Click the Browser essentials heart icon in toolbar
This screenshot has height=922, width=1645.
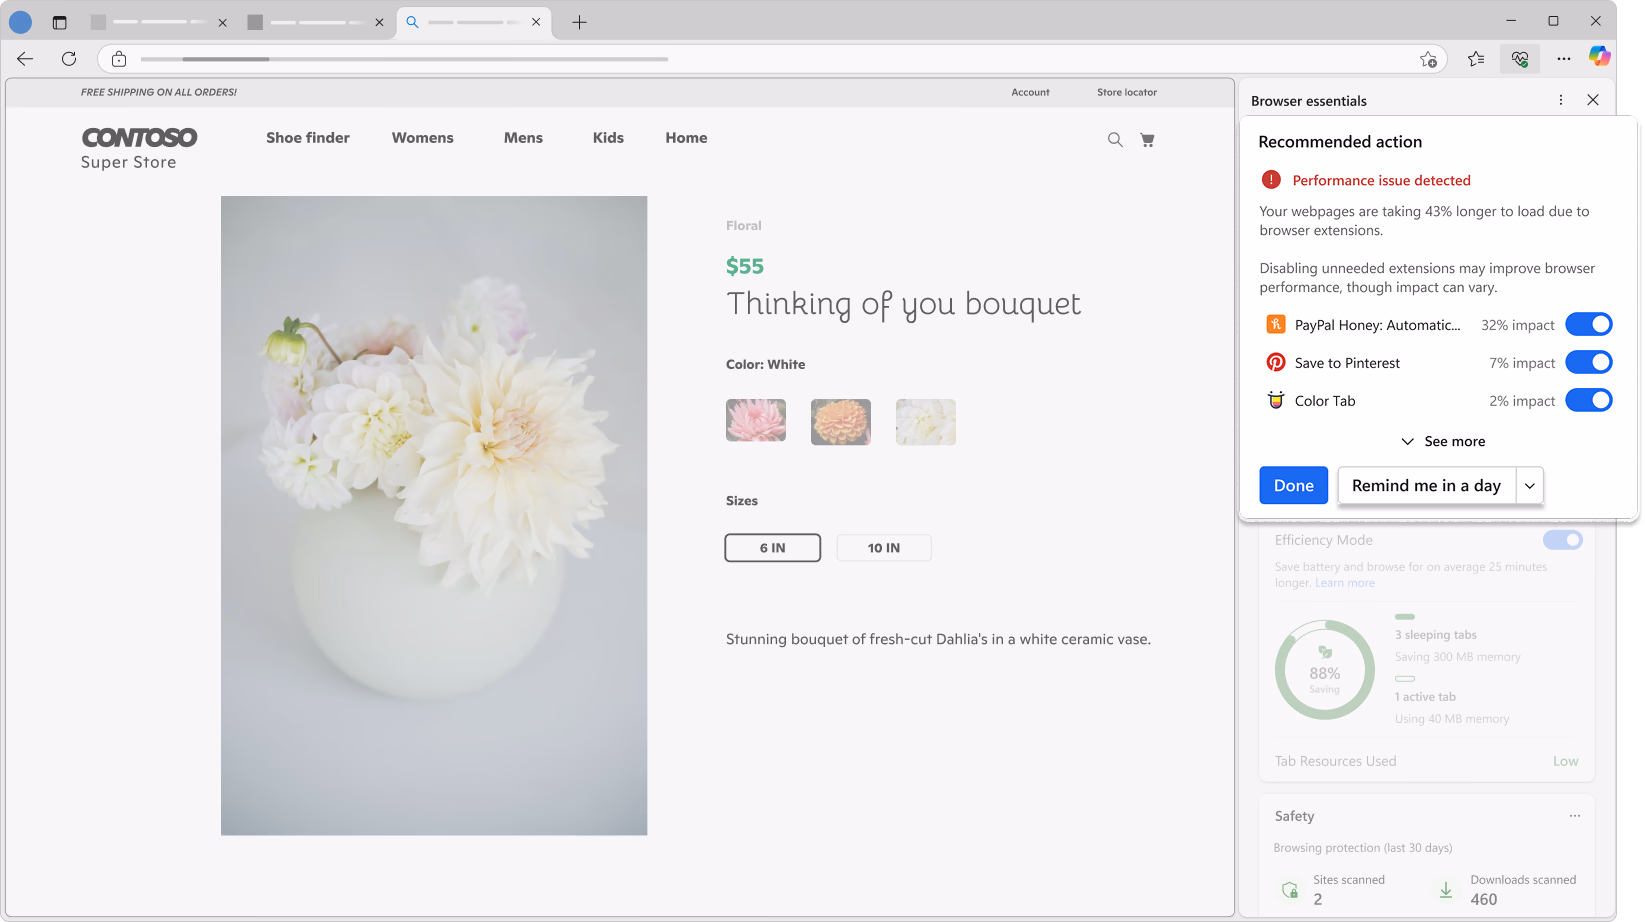pyautogui.click(x=1520, y=59)
